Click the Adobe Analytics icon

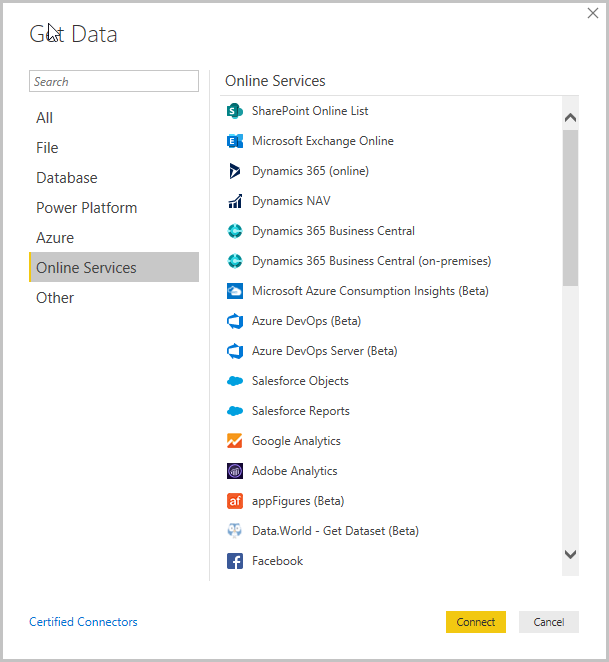pyautogui.click(x=235, y=471)
